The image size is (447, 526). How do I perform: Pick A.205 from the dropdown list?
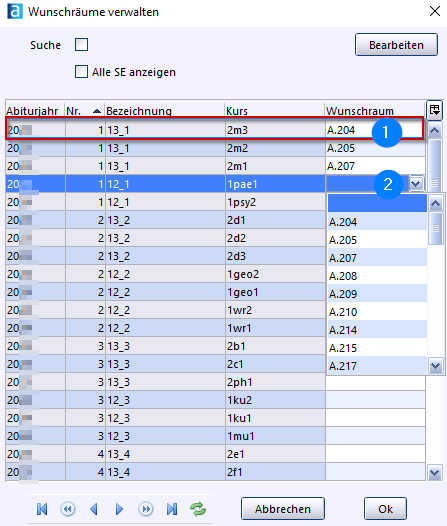tap(377, 240)
